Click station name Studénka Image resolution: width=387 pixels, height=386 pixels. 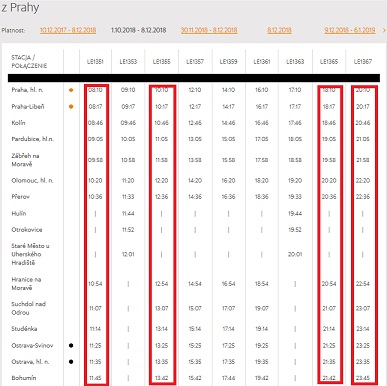(x=24, y=329)
